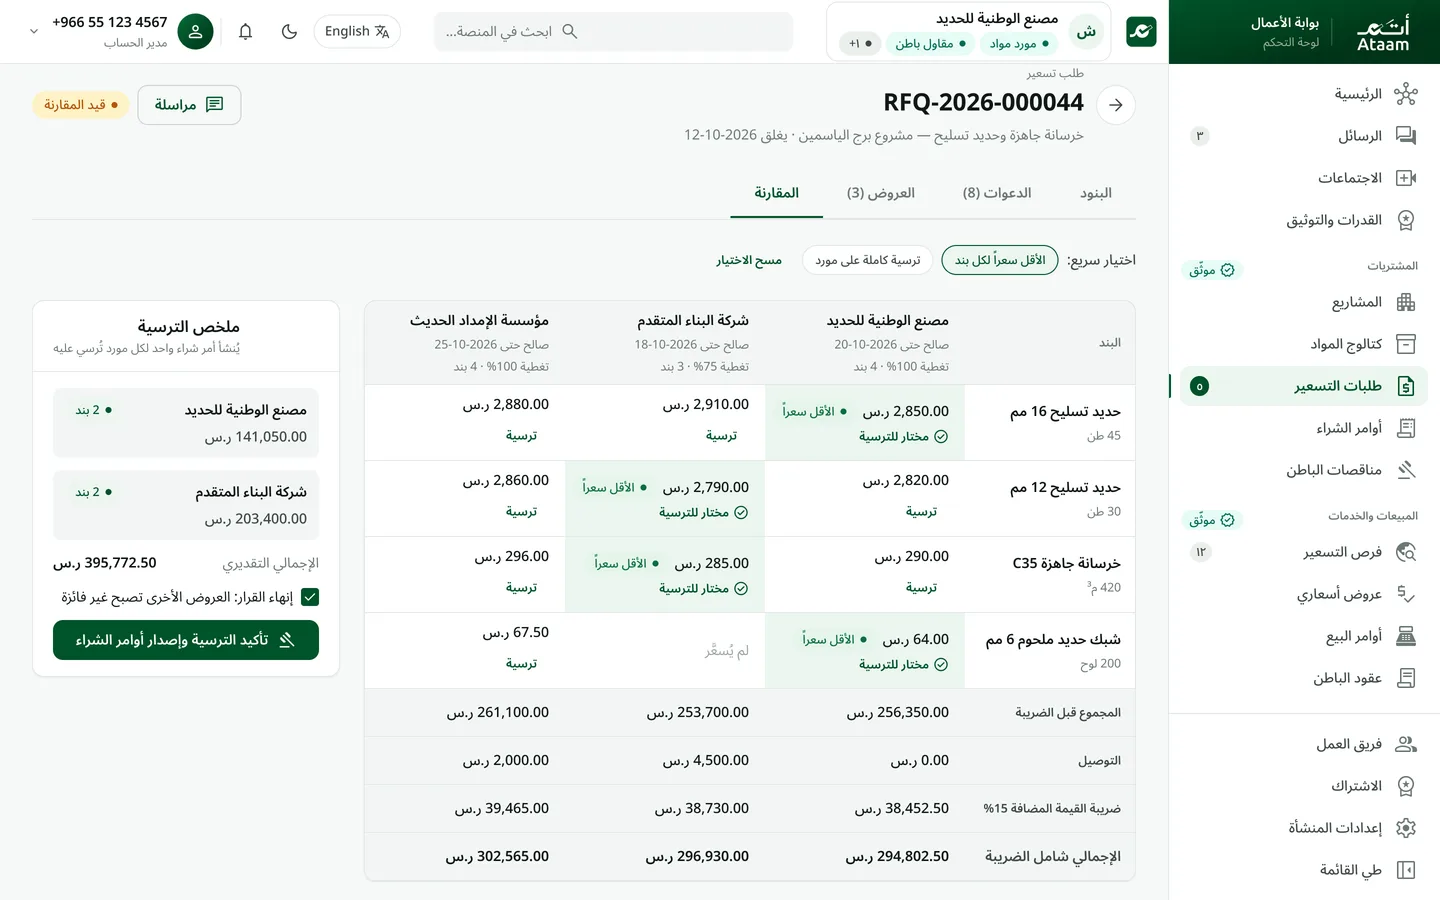This screenshot has width=1440, height=900.
Task: Switch language to English
Action: pyautogui.click(x=357, y=32)
